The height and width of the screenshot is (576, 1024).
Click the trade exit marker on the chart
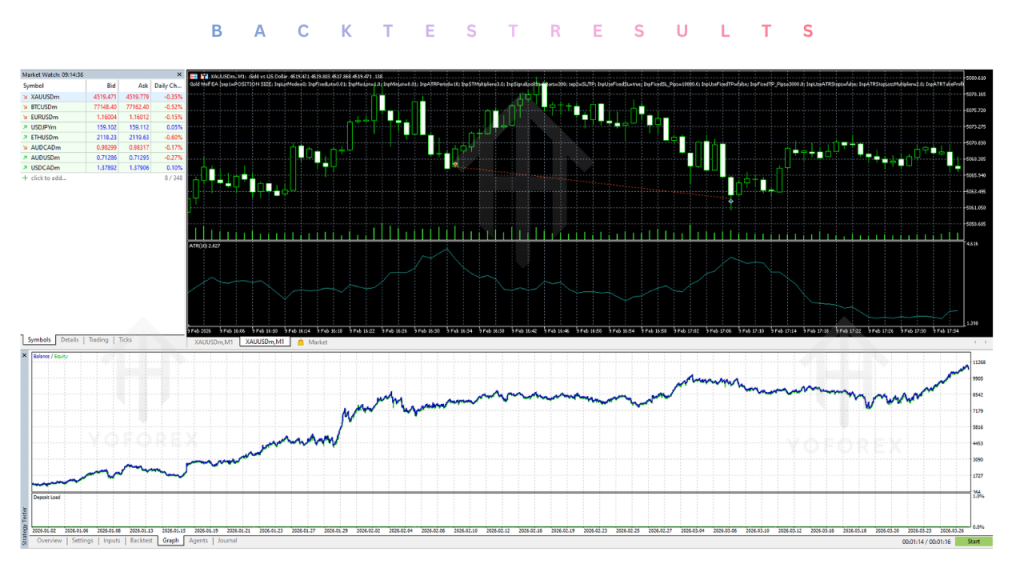coord(731,201)
